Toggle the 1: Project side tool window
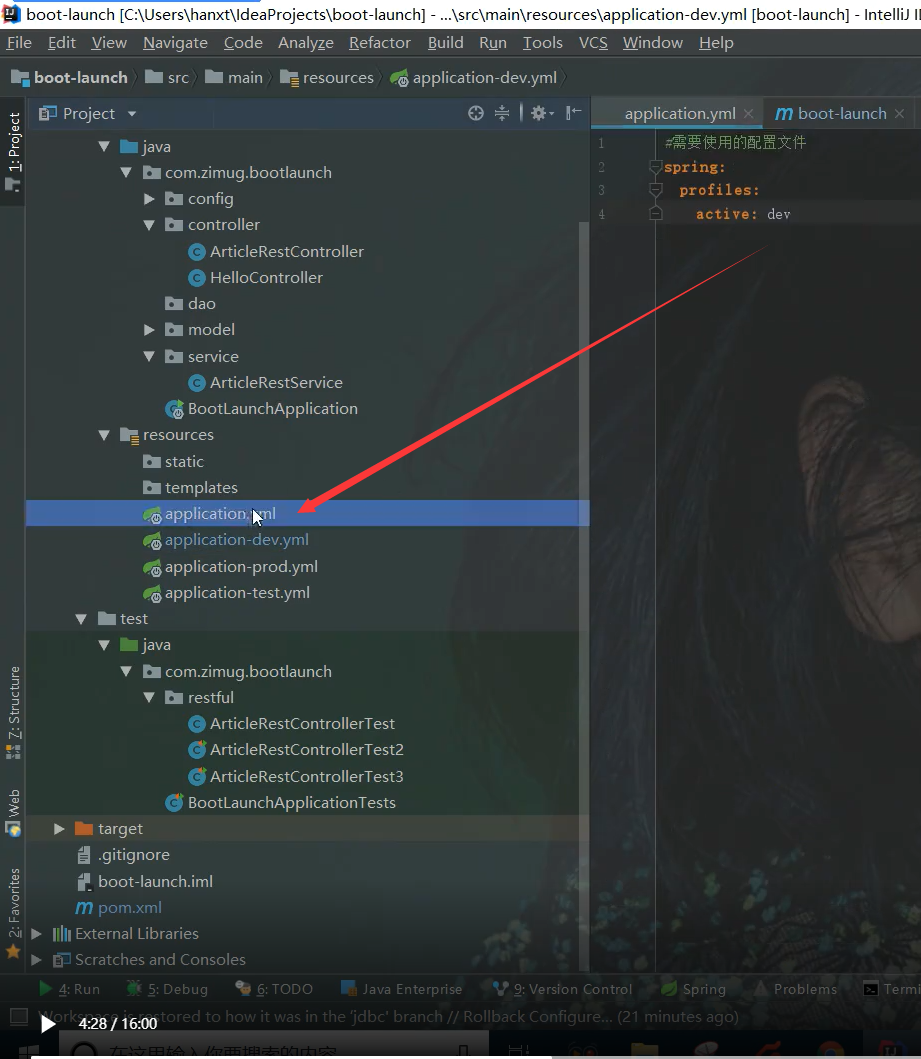The image size is (921, 1059). (14, 151)
